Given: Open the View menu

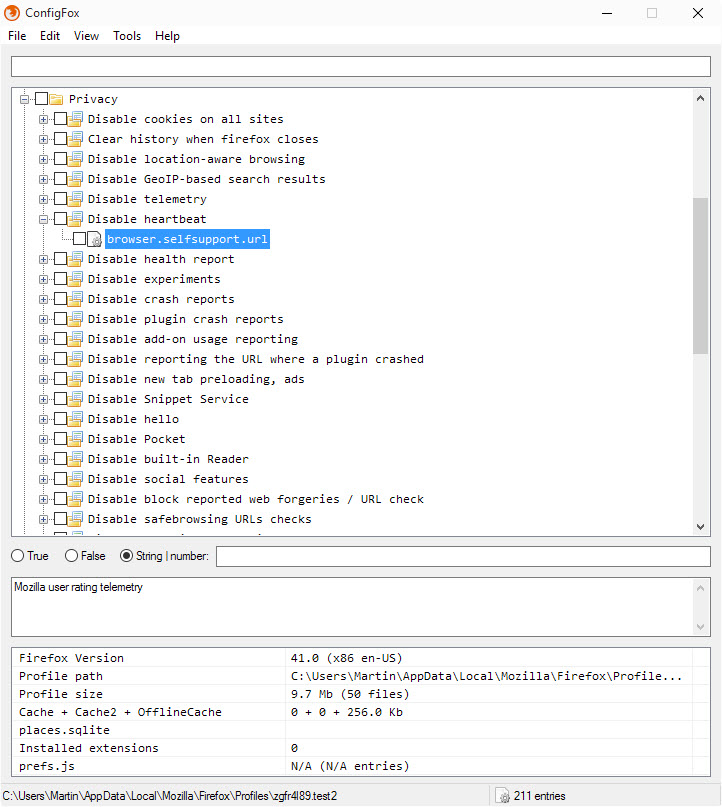Looking at the screenshot, I should (x=86, y=36).
